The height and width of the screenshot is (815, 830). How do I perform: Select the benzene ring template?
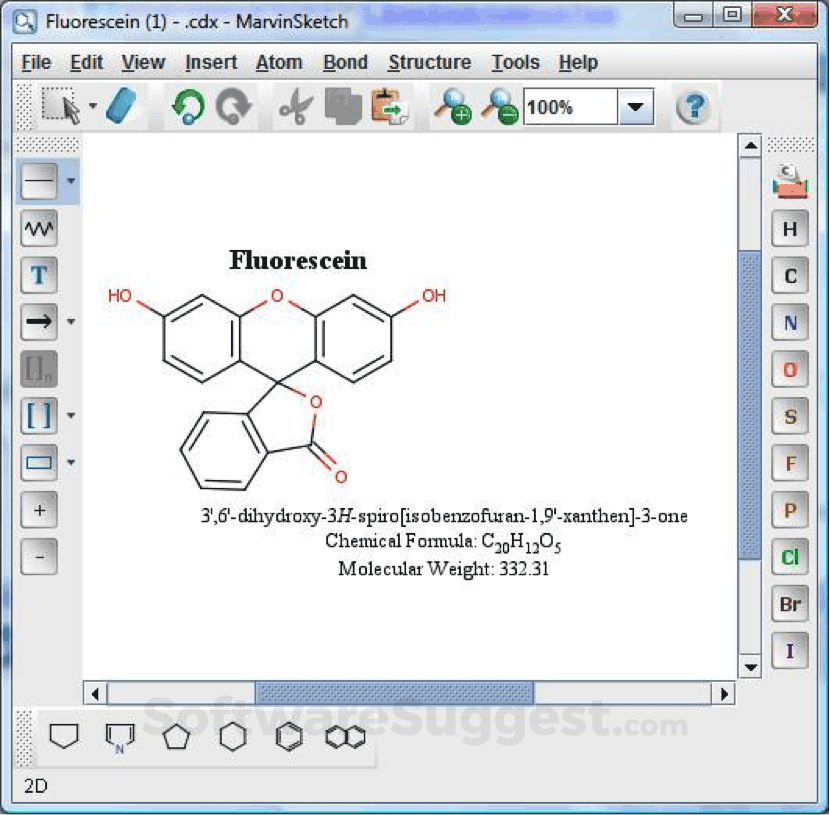pos(288,736)
